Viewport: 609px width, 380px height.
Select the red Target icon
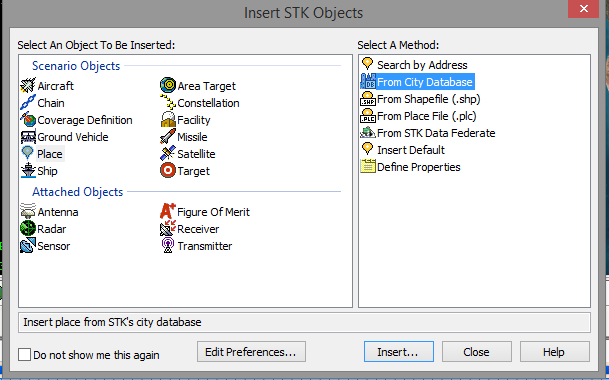(x=168, y=171)
